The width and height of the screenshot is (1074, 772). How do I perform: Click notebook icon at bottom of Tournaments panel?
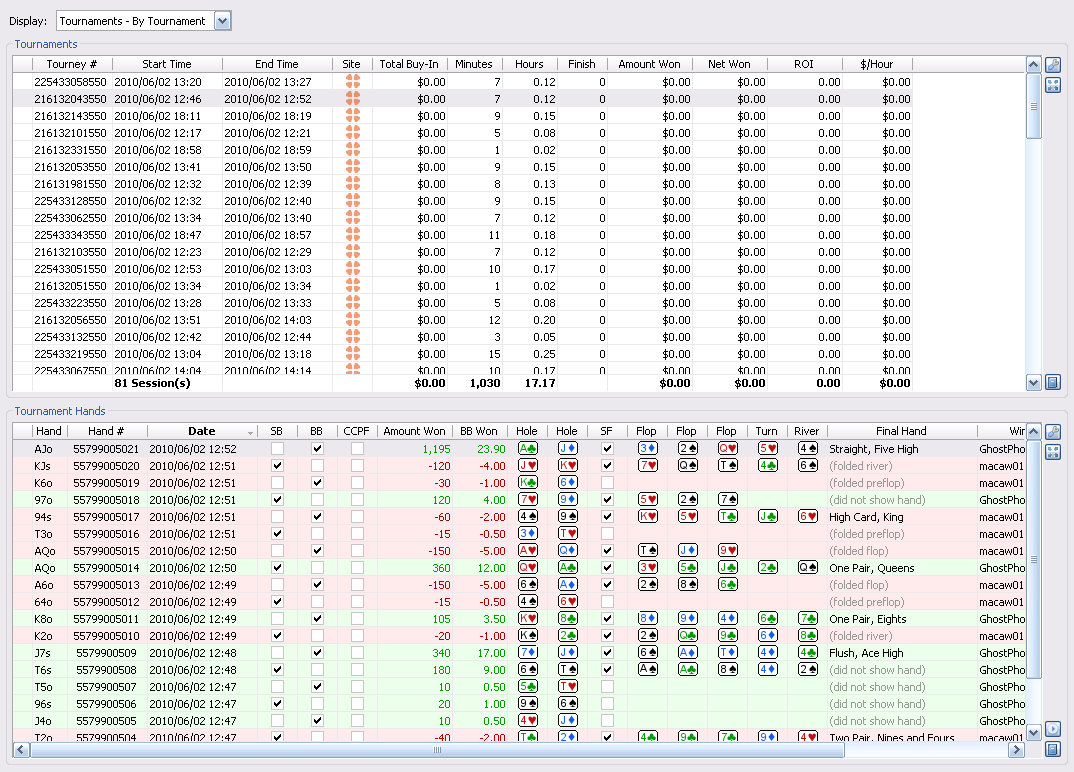coord(1052,382)
